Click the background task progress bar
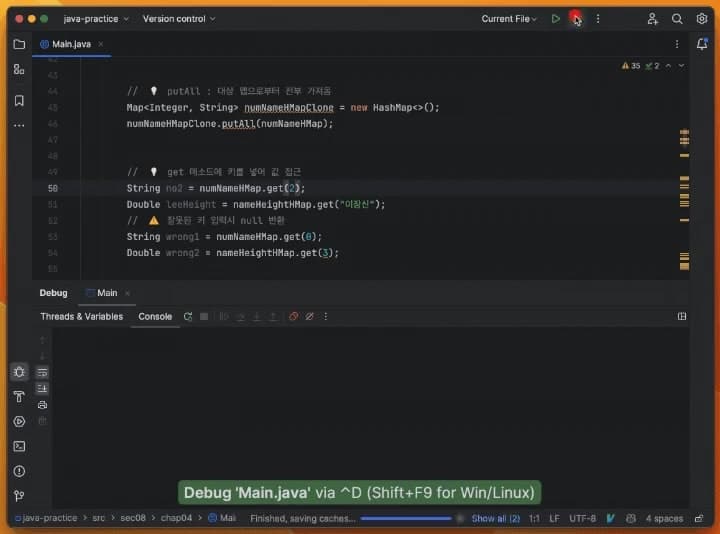Screen dimensions: 720x534 tap(406, 518)
